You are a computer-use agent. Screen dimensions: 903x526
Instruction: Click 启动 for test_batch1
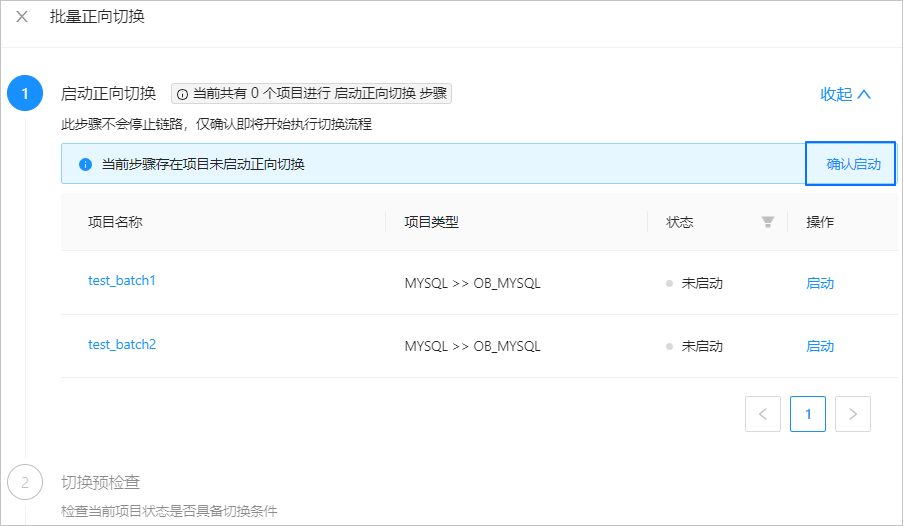(x=819, y=283)
